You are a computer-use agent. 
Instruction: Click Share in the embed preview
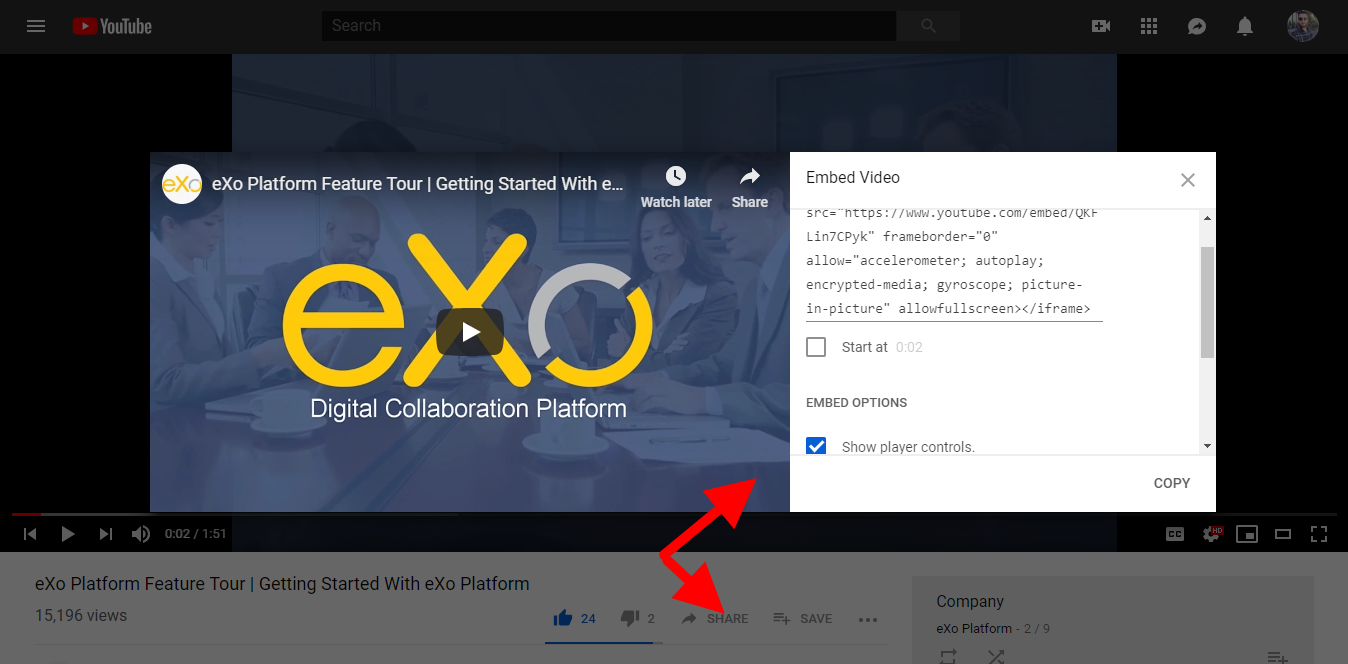click(749, 187)
